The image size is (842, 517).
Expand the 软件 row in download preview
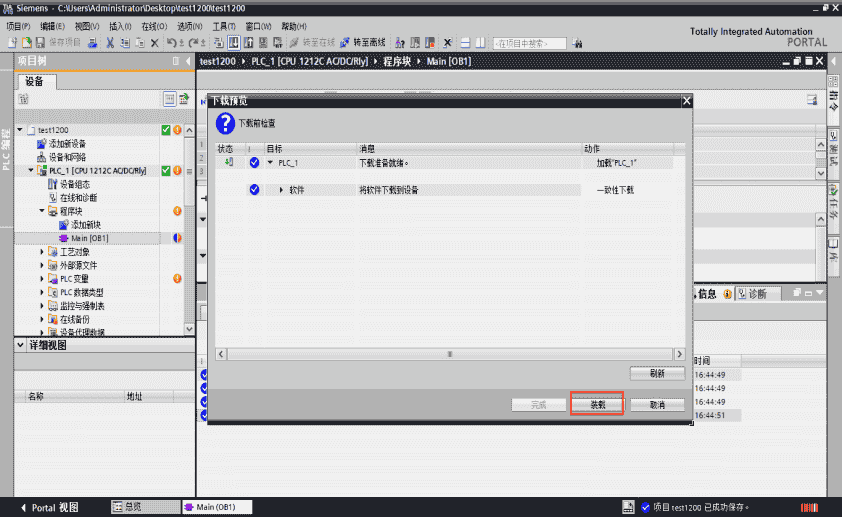click(x=281, y=189)
